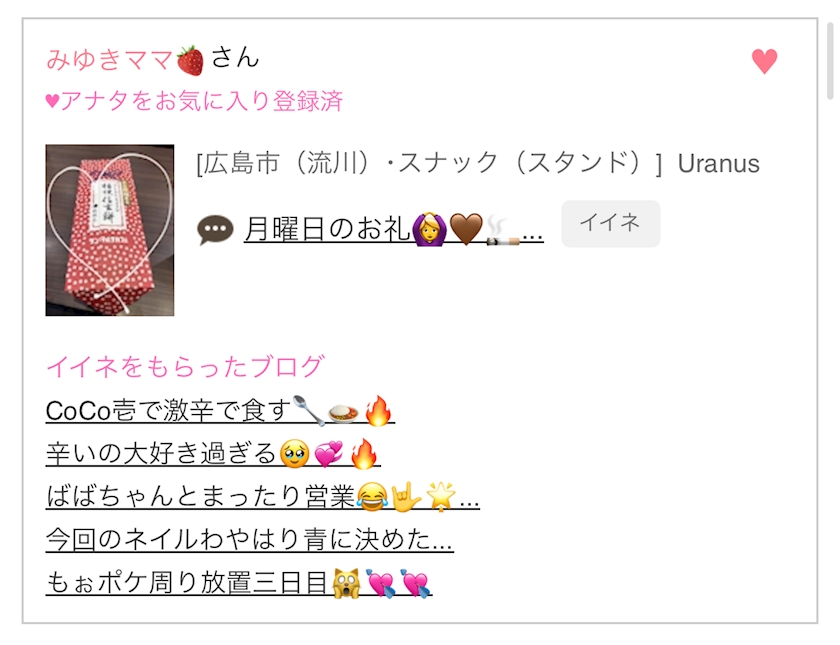Open the CoCo壱で激辛で食す blog link

pos(220,411)
